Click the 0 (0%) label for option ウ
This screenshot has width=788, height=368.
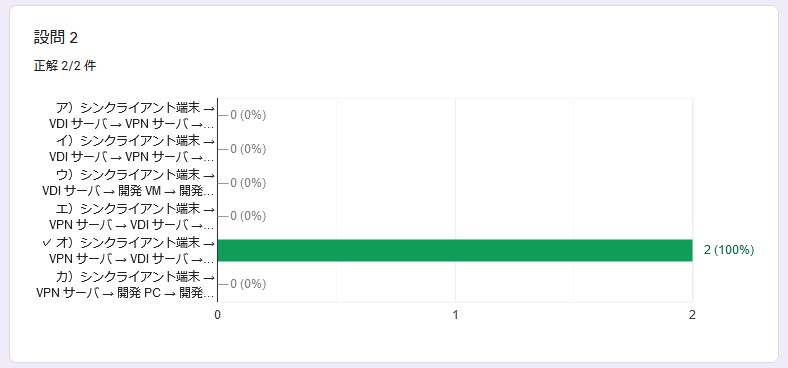point(248,183)
